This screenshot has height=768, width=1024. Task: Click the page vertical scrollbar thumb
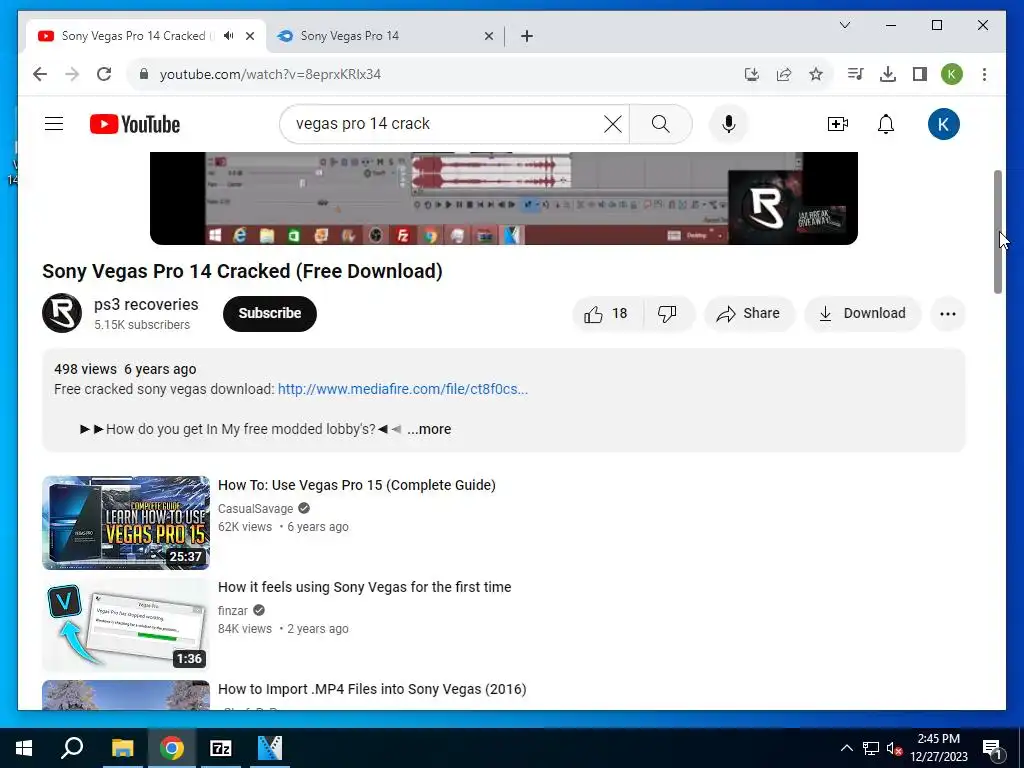(998, 232)
